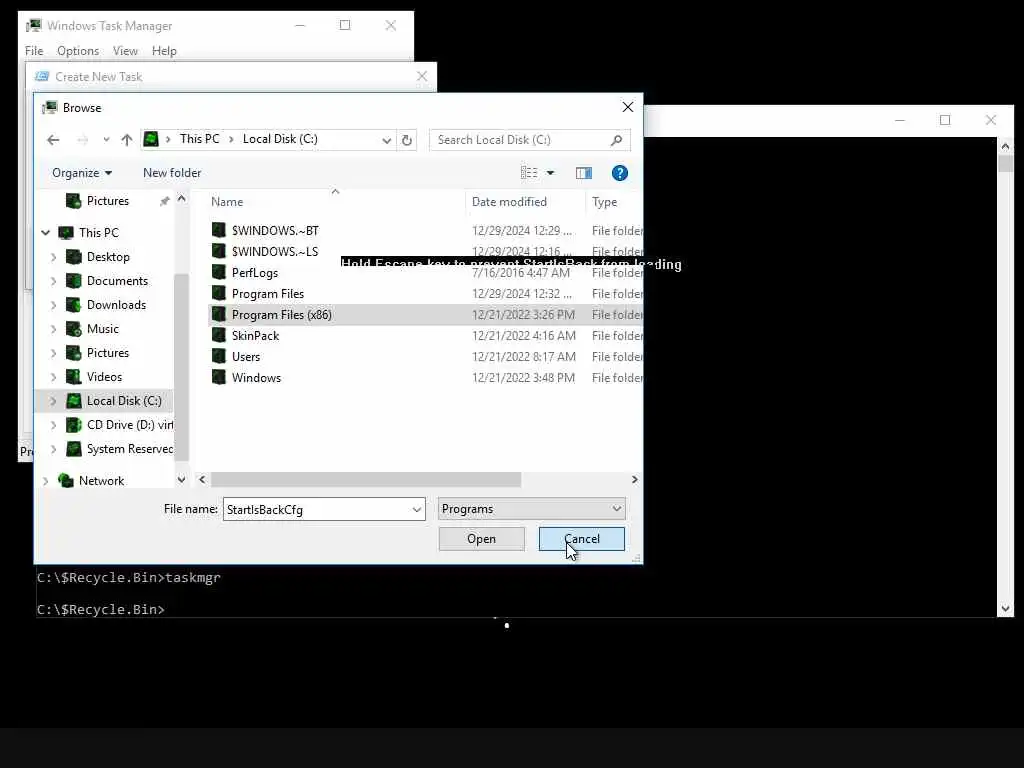Image resolution: width=1024 pixels, height=768 pixels.
Task: Expand the Pictures node under This PC
Action: [x=54, y=353]
